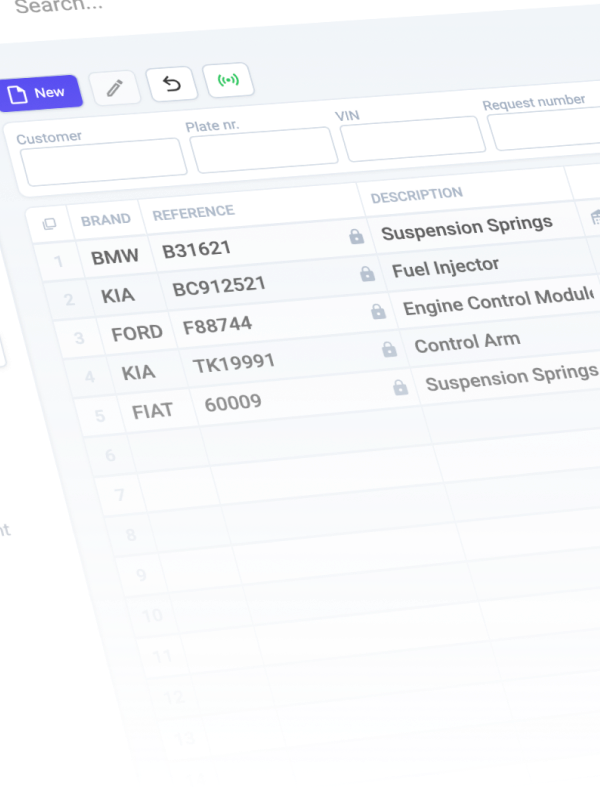The width and height of the screenshot is (600, 800).
Task: Click the green live broadcast icon
Action: click(x=227, y=80)
